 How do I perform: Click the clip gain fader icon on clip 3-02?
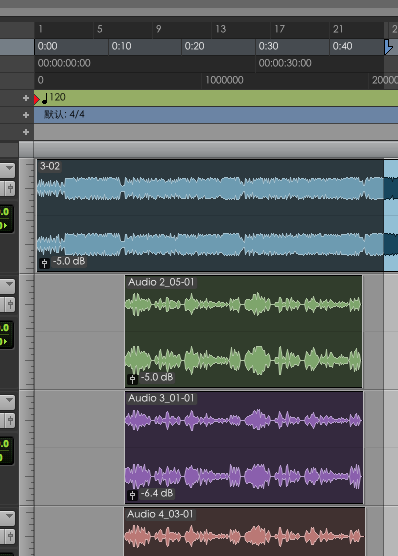coord(44,263)
